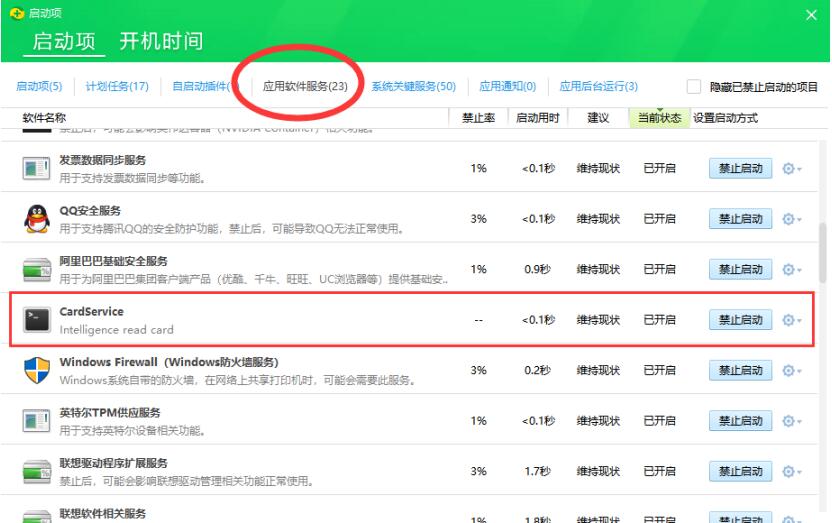Enable 隐藏已禁止启动的项目 checkbox
The image size is (832, 523).
(694, 87)
